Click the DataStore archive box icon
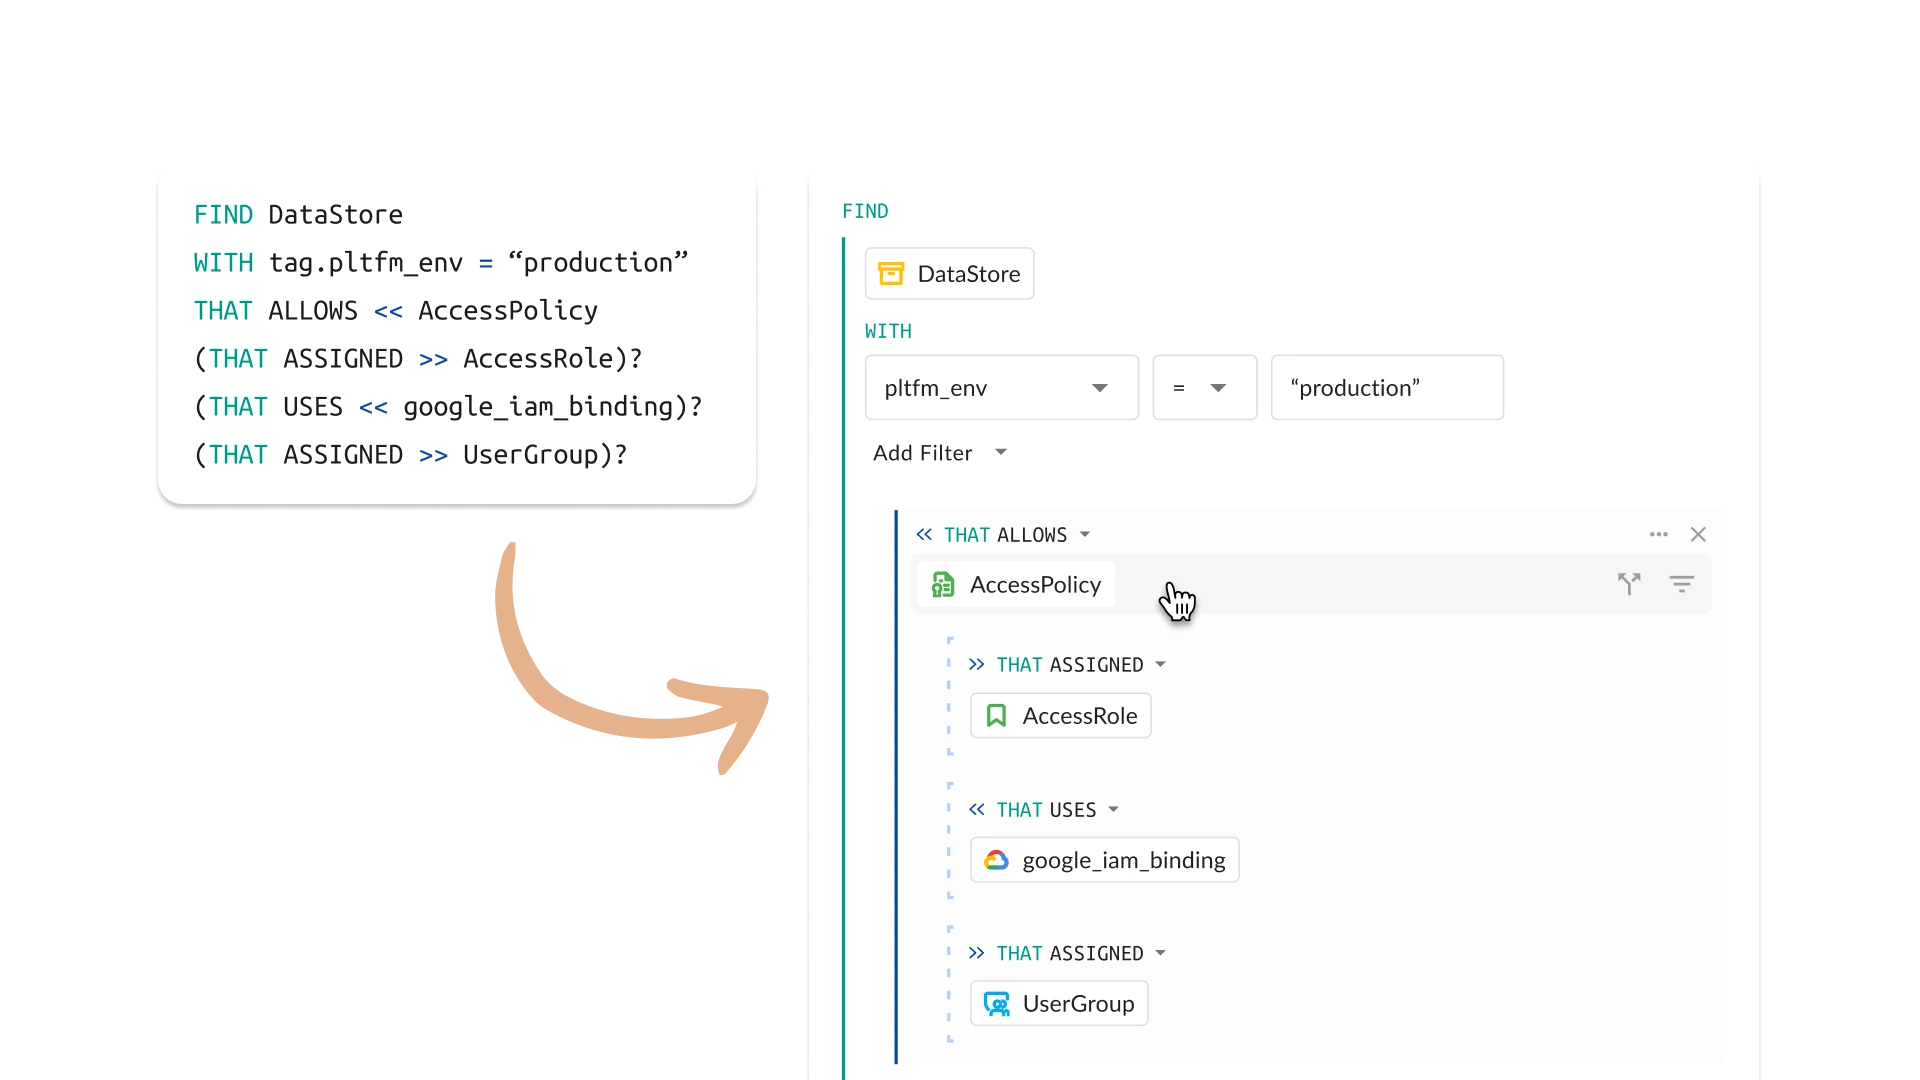The width and height of the screenshot is (1920, 1080). [890, 274]
